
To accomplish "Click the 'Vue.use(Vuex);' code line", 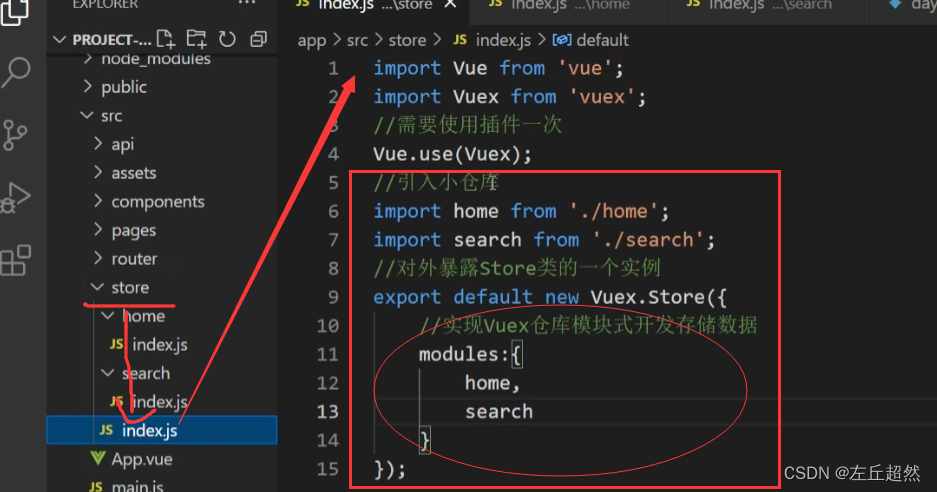I will (452, 154).
